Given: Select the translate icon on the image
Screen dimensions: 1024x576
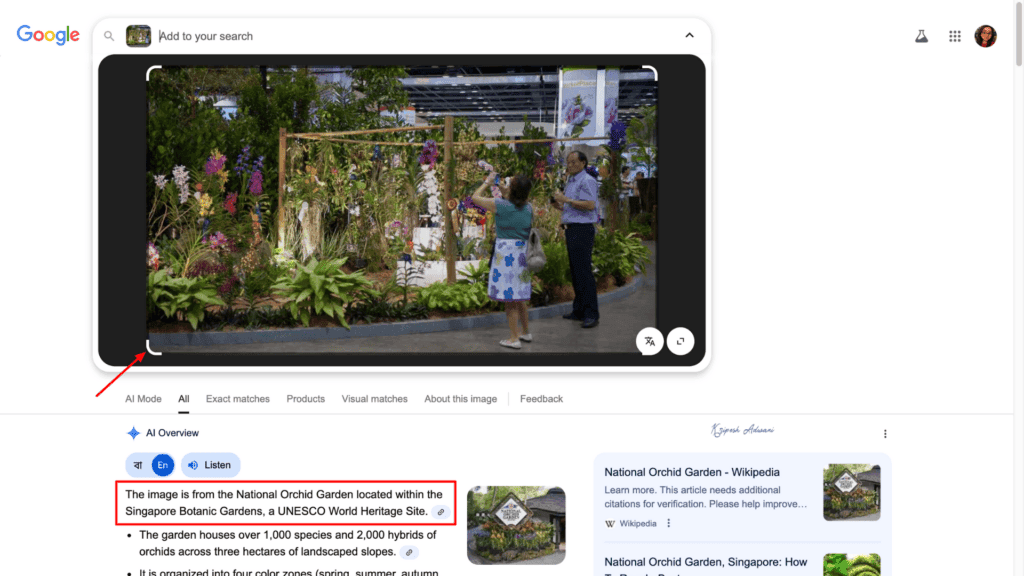Looking at the screenshot, I should (x=649, y=341).
